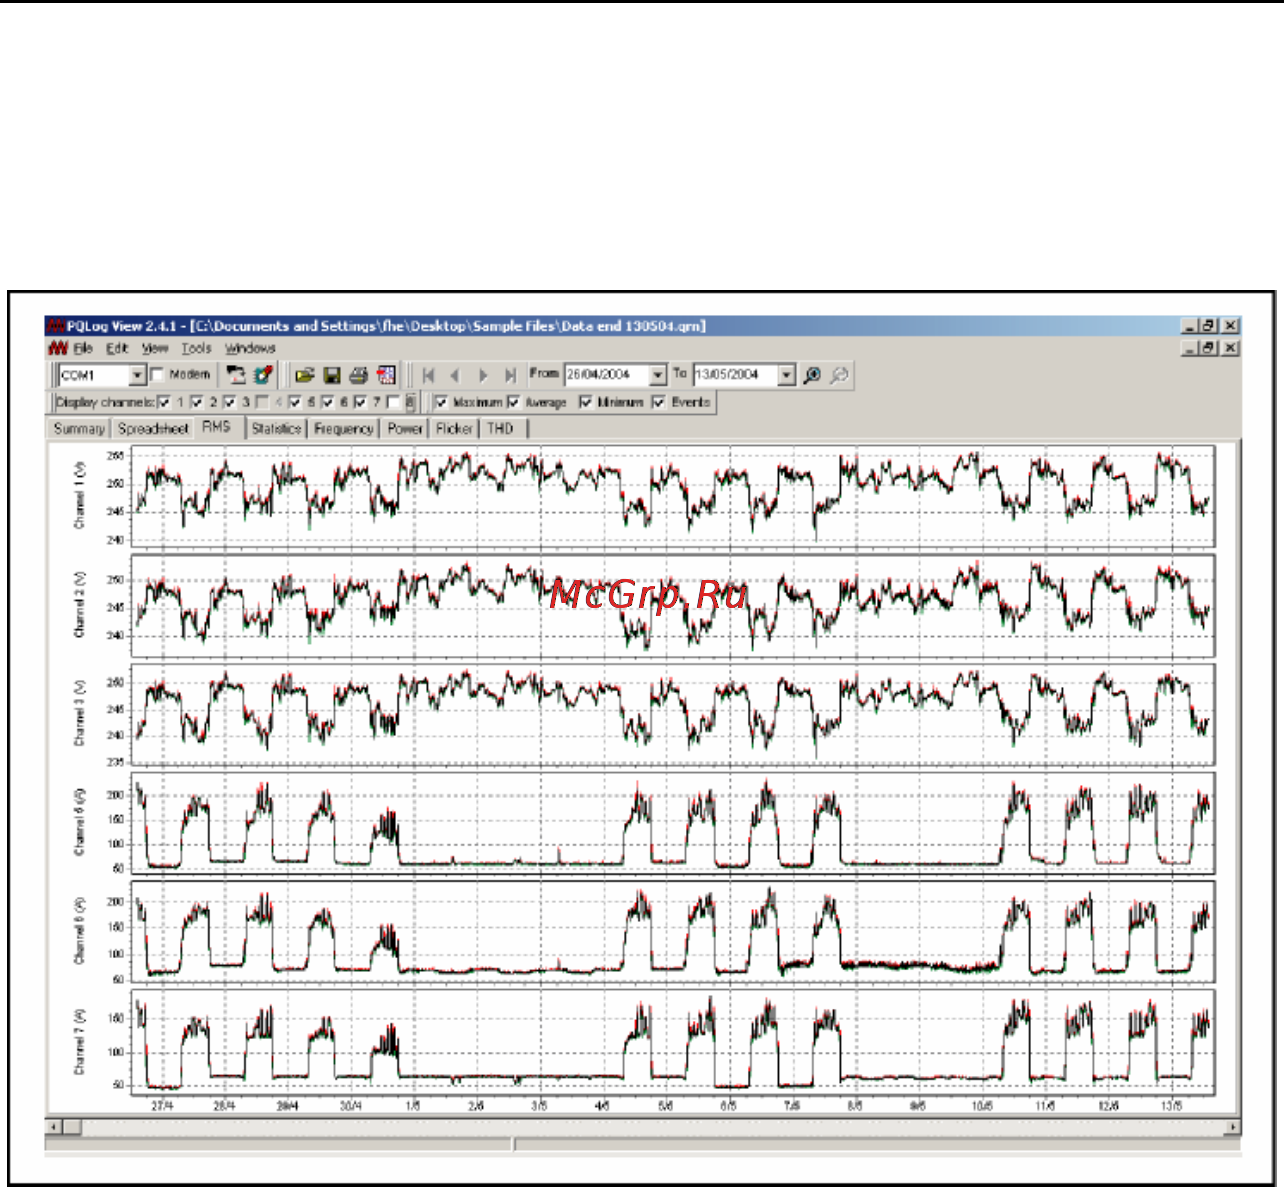Click the logger setup icon beside it

(263, 375)
